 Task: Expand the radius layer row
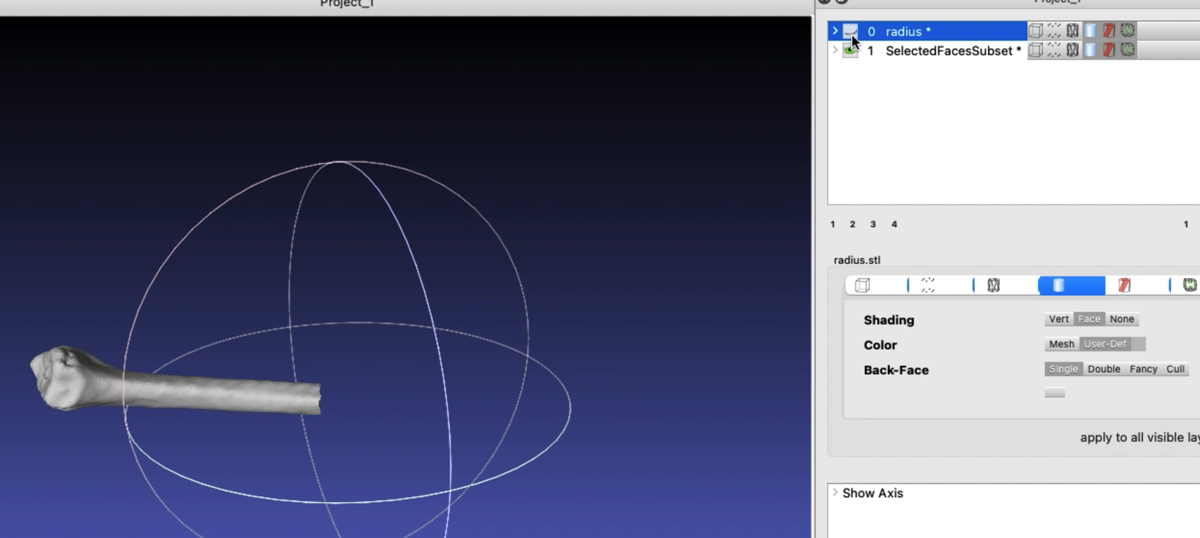click(835, 31)
